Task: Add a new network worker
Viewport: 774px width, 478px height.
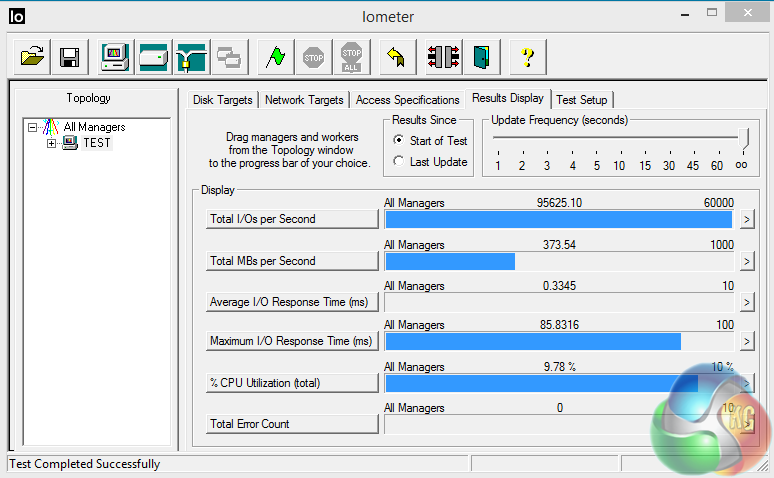Action: (192, 57)
